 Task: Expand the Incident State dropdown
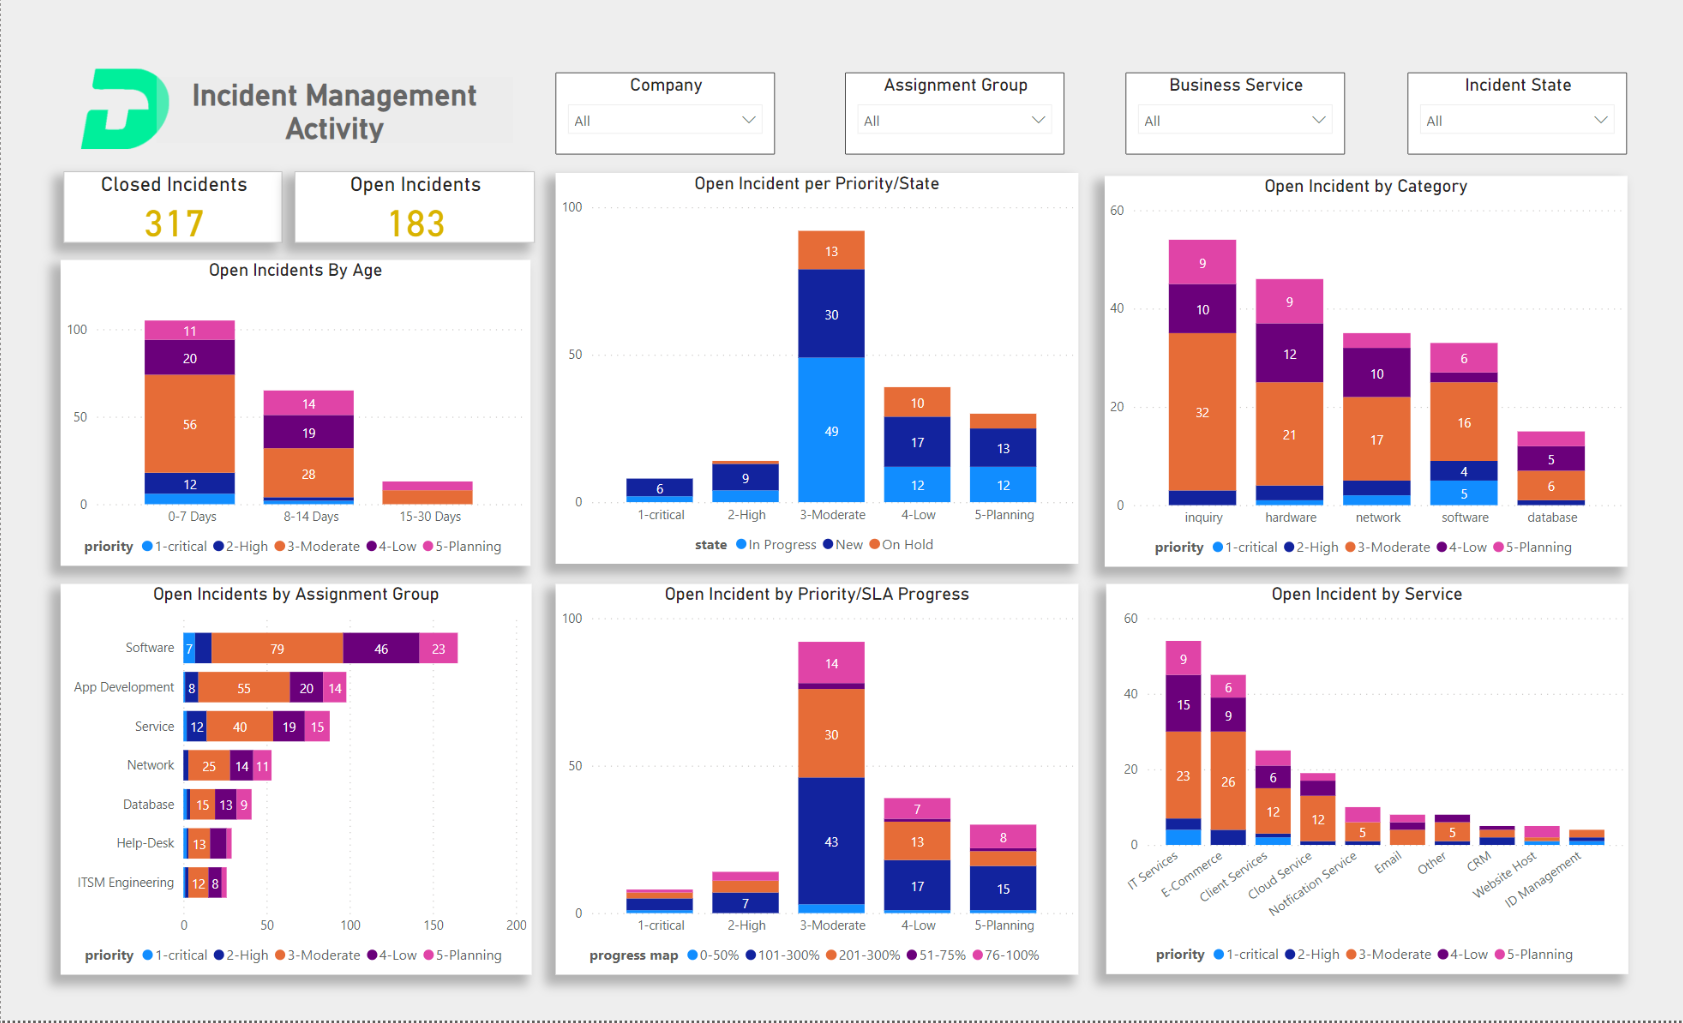click(x=1517, y=120)
